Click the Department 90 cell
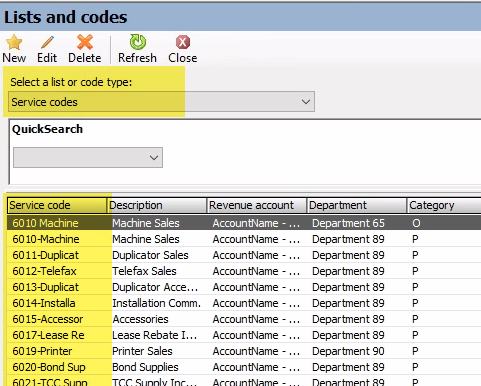The image size is (481, 386). tap(348, 351)
